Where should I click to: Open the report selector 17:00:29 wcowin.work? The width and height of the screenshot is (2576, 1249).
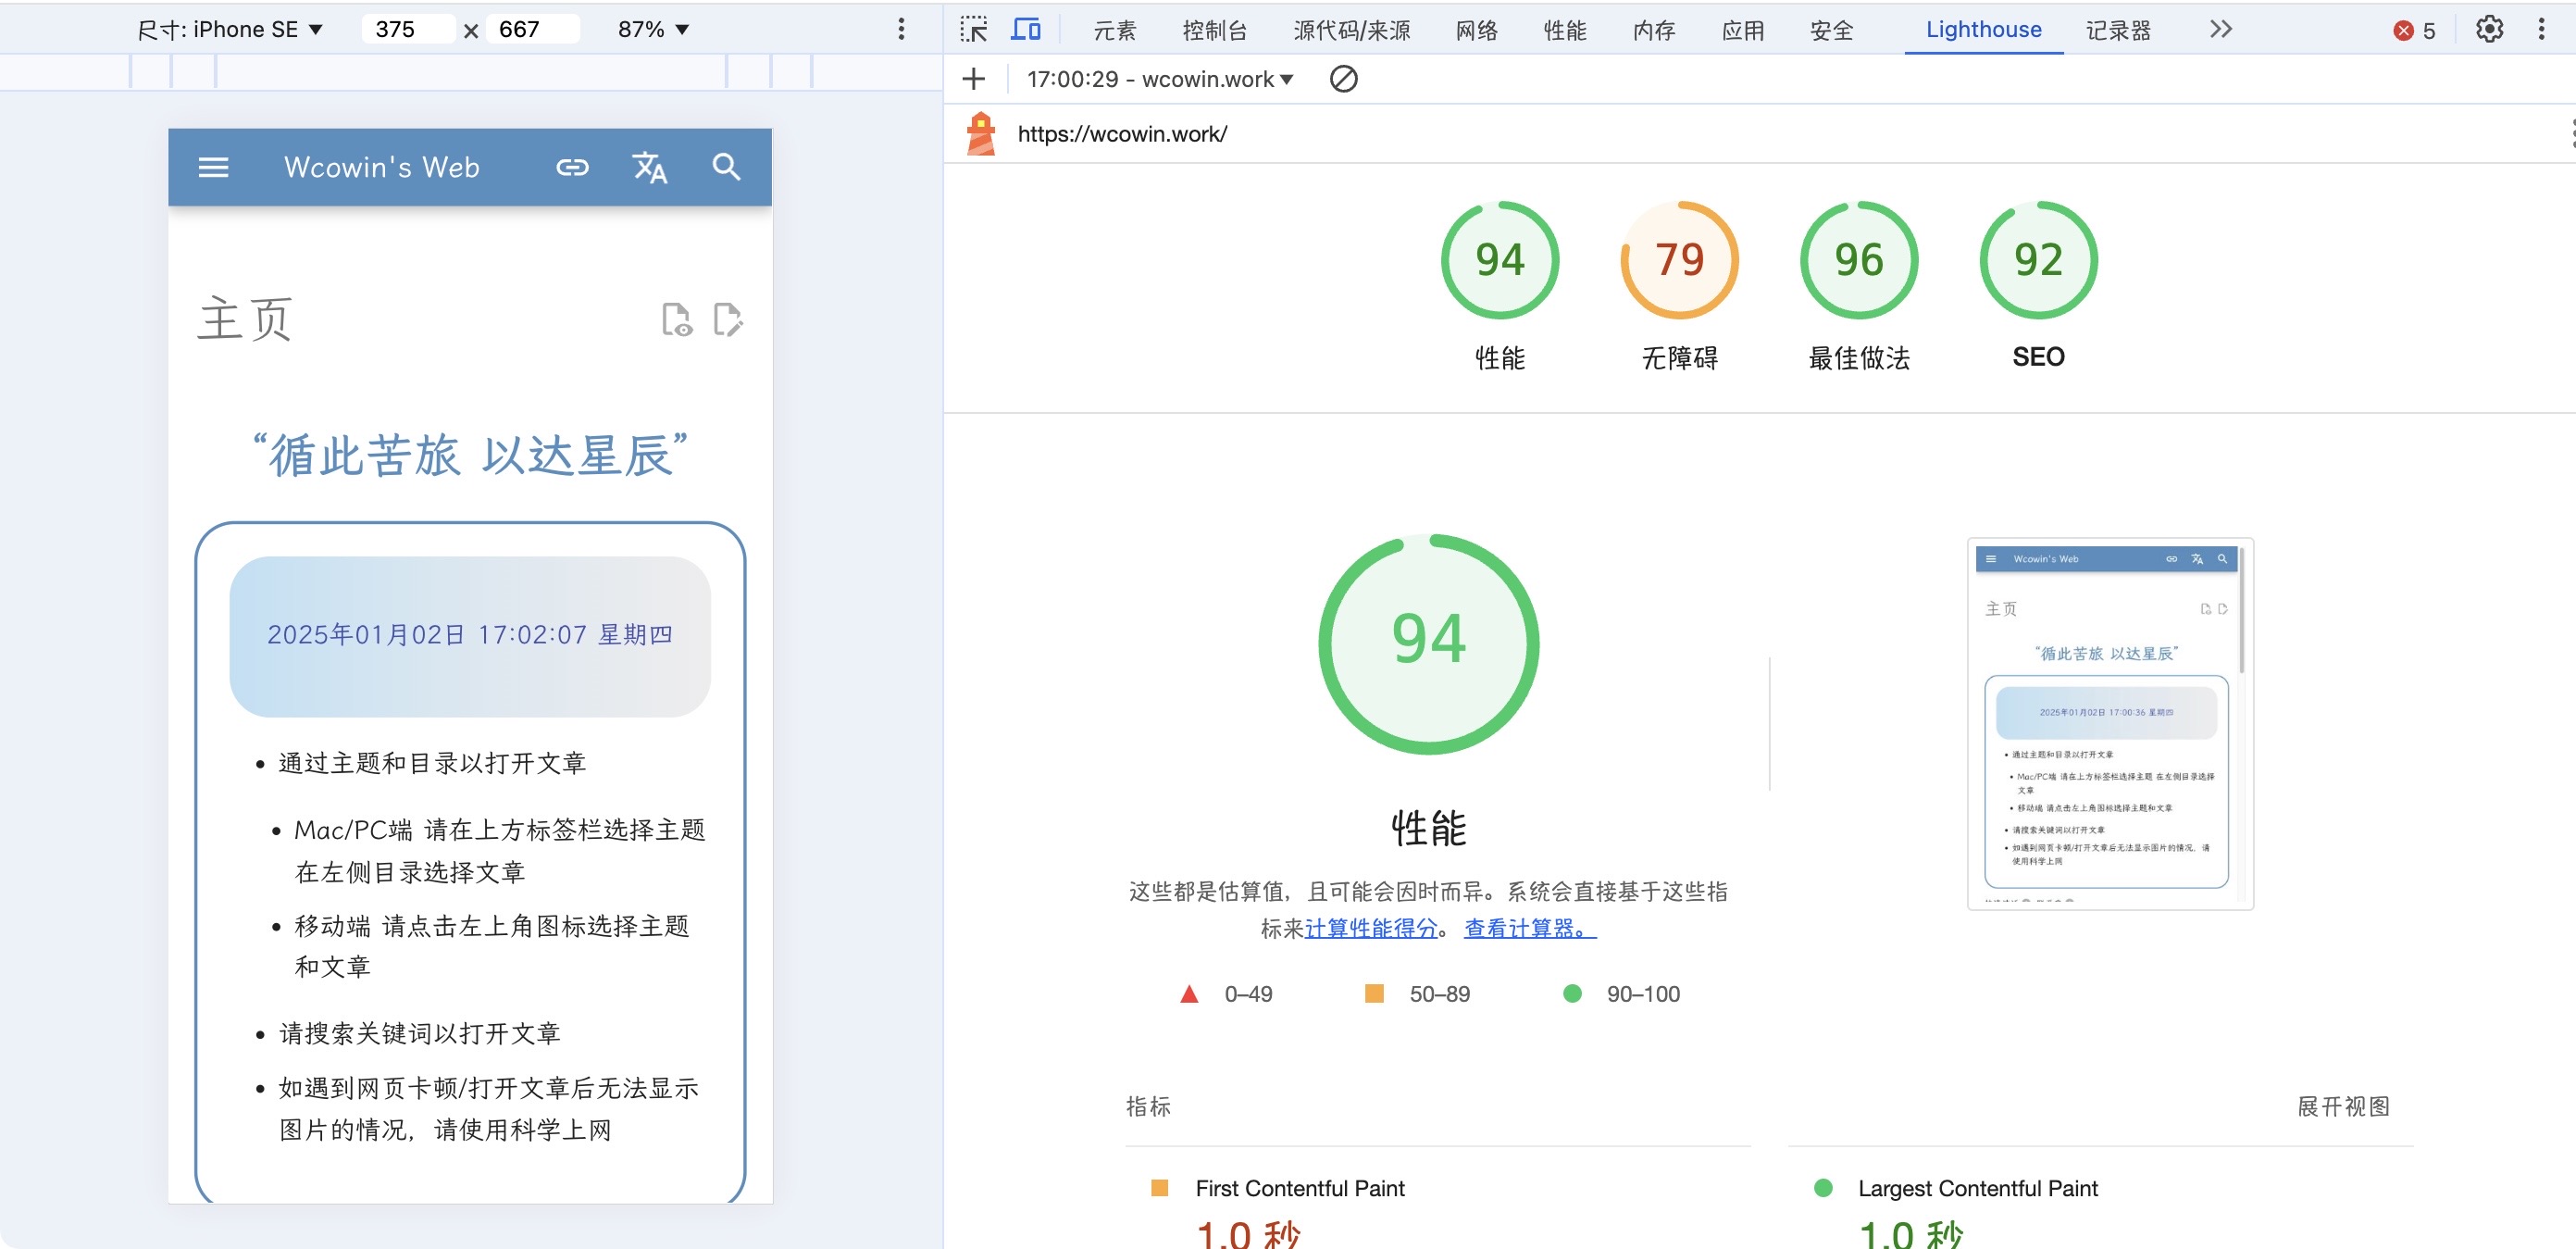1160,79
